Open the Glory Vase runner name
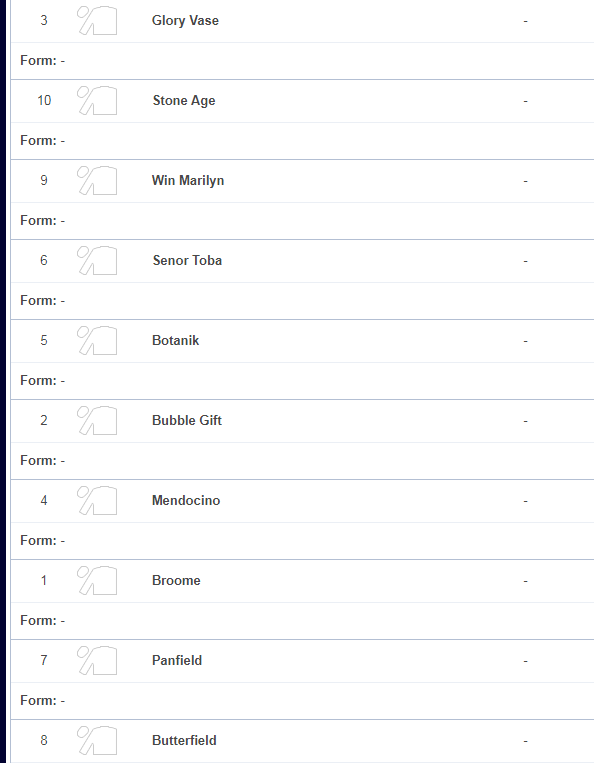The image size is (594, 763). pyautogui.click(x=185, y=20)
